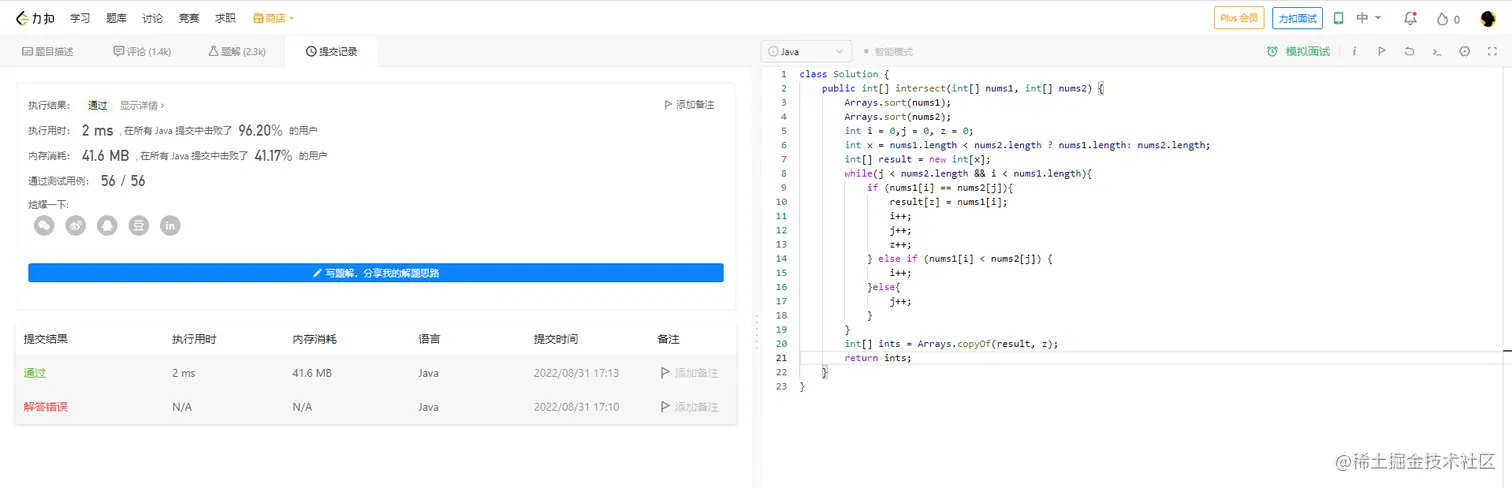Open the green mobile app icon
The image size is (1512, 488).
click(x=1339, y=18)
